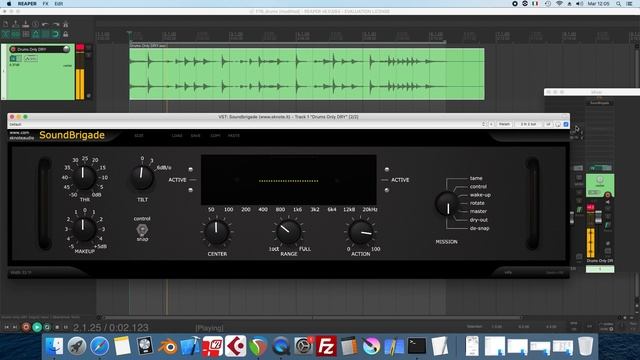
Task: Select the 'master' mission mode
Action: (x=478, y=211)
